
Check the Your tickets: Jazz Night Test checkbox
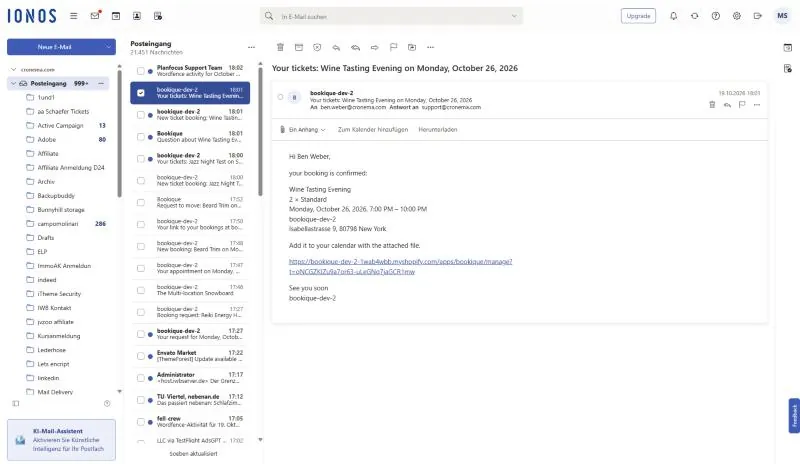pos(141,159)
